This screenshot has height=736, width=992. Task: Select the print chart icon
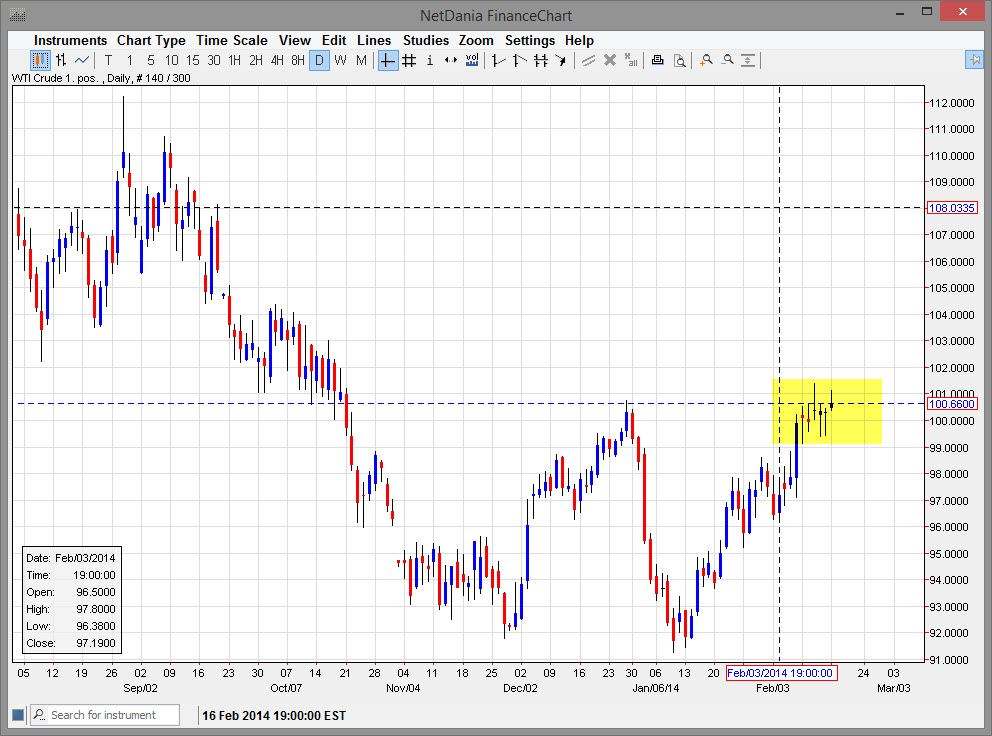[656, 61]
